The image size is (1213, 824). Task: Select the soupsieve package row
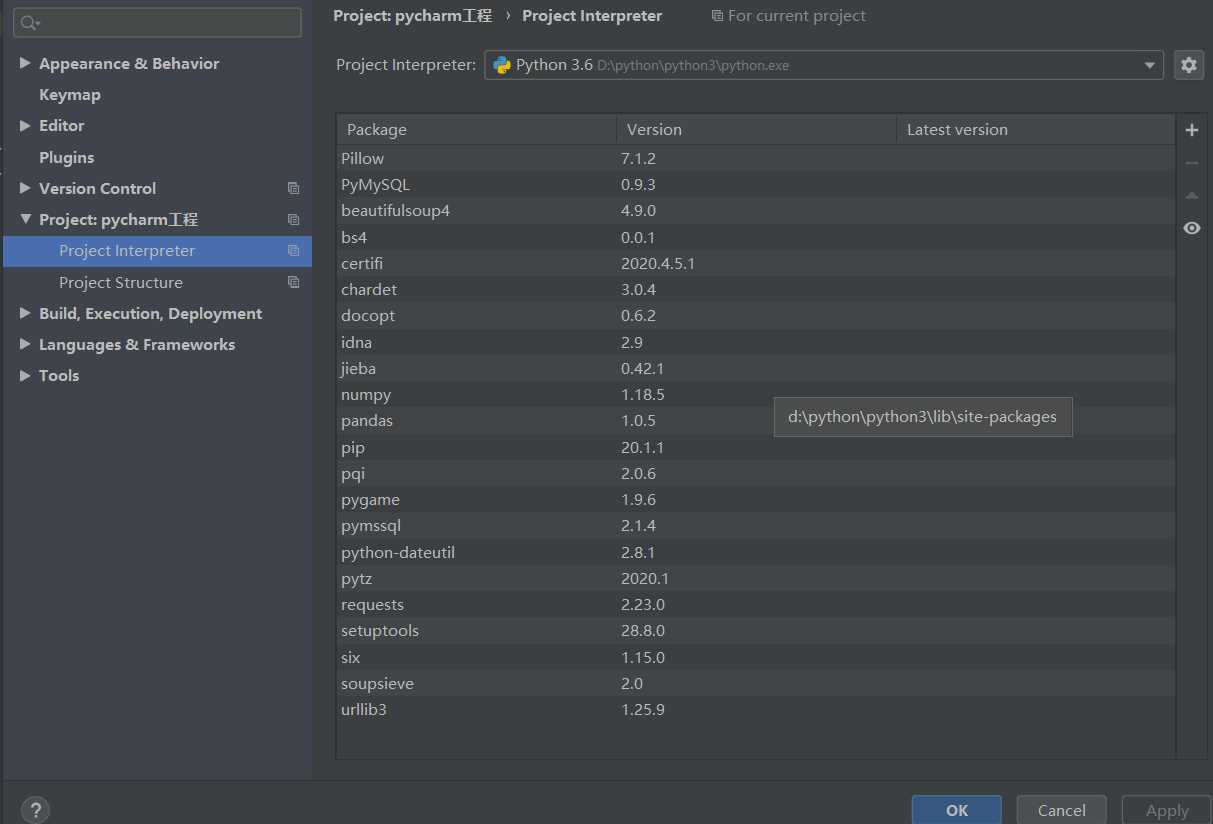(x=756, y=683)
